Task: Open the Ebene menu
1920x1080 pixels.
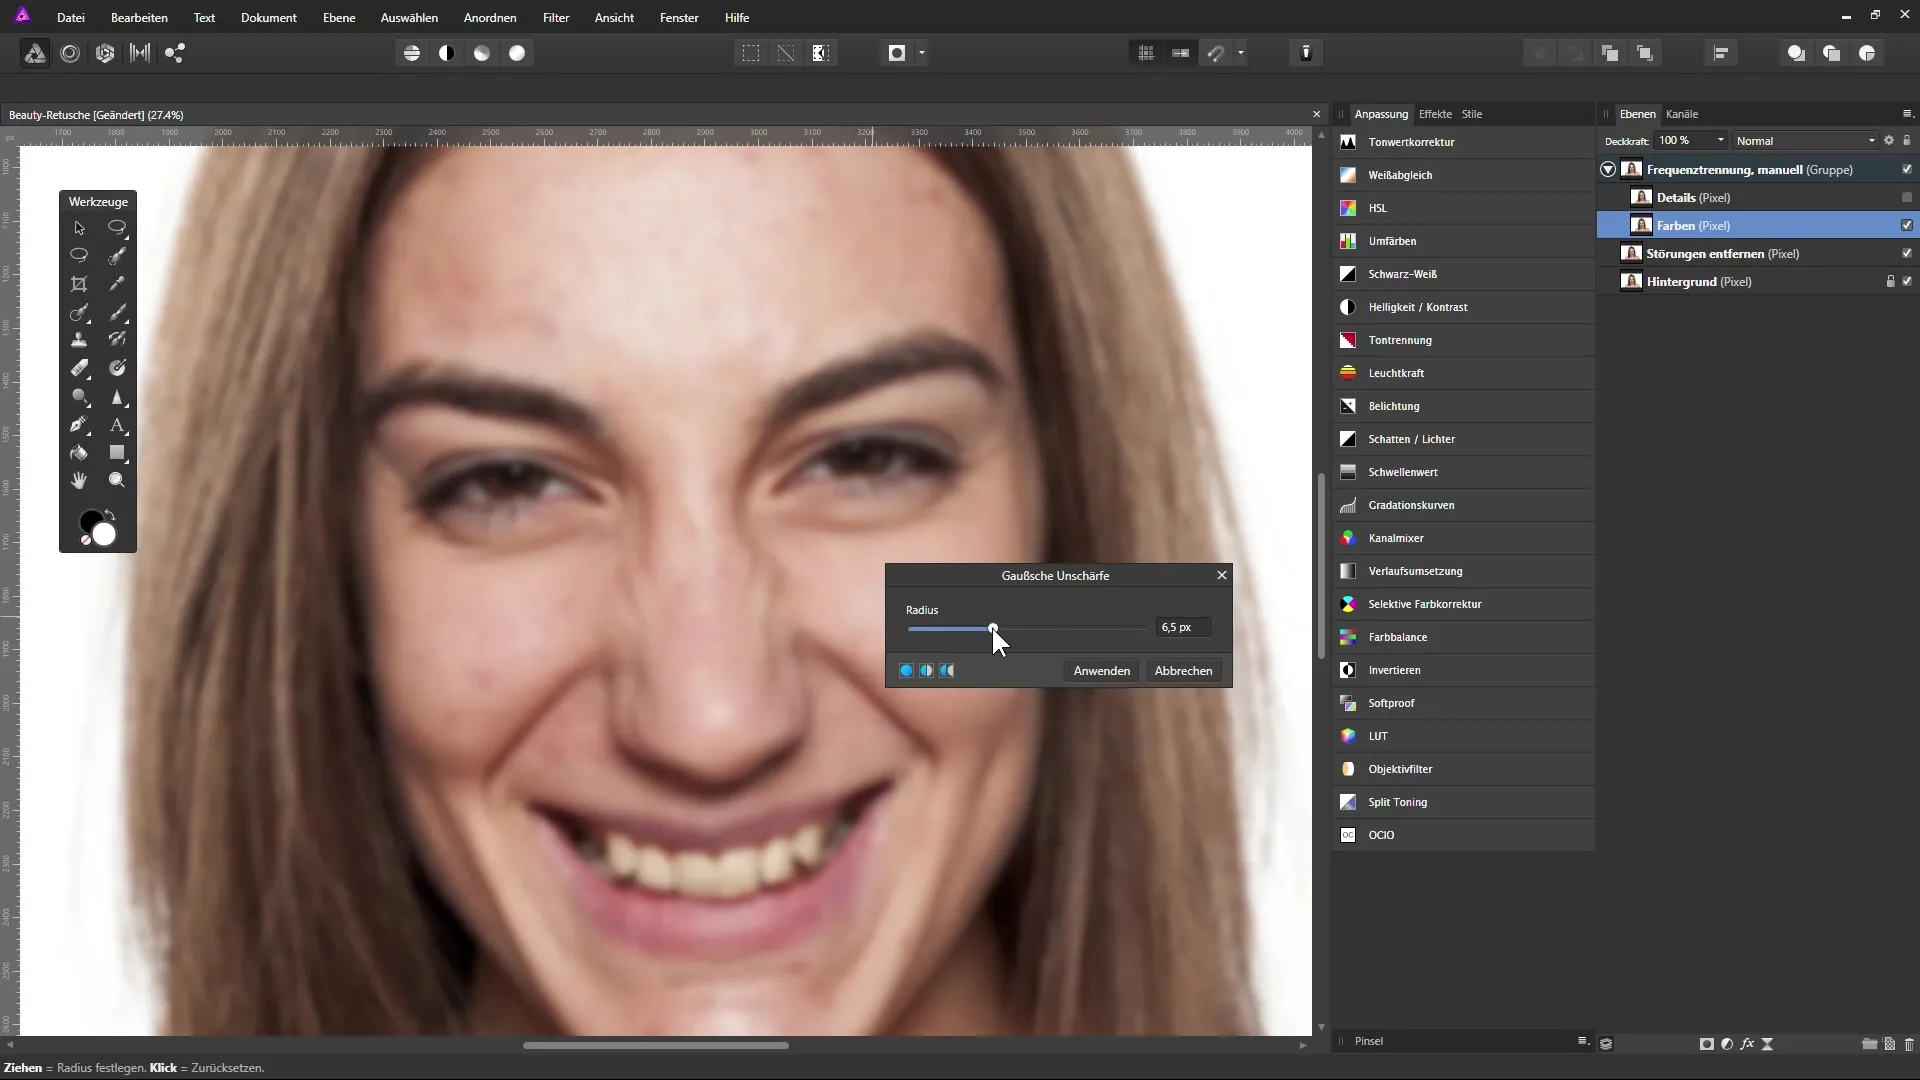Action: click(339, 18)
